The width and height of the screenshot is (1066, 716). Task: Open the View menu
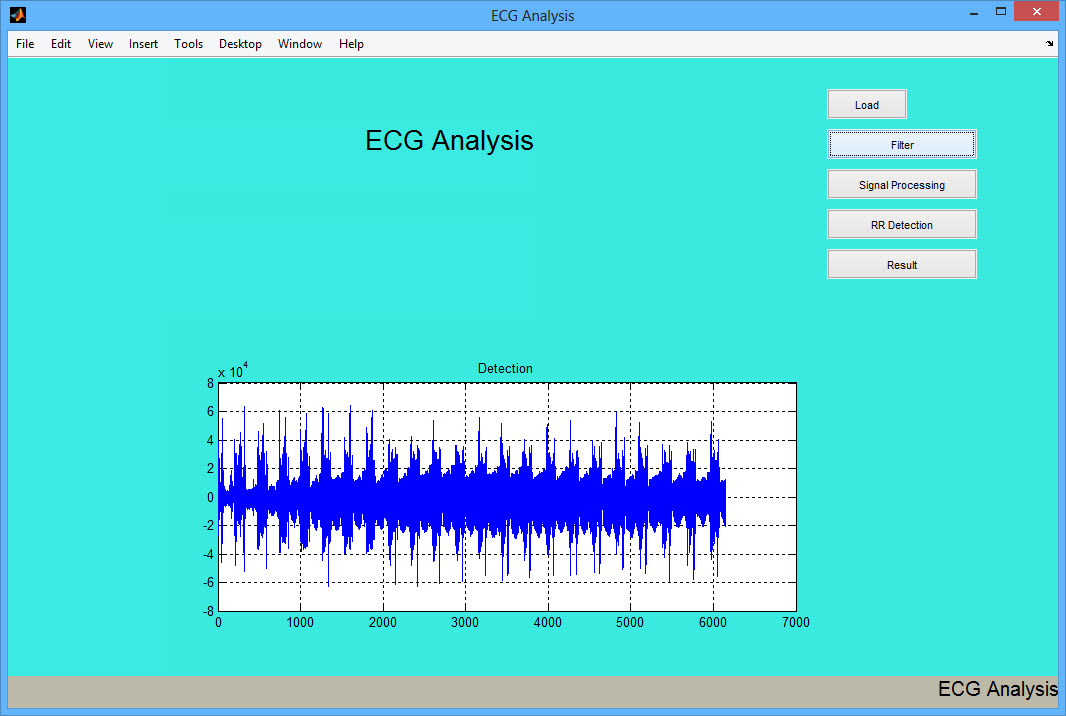click(100, 44)
